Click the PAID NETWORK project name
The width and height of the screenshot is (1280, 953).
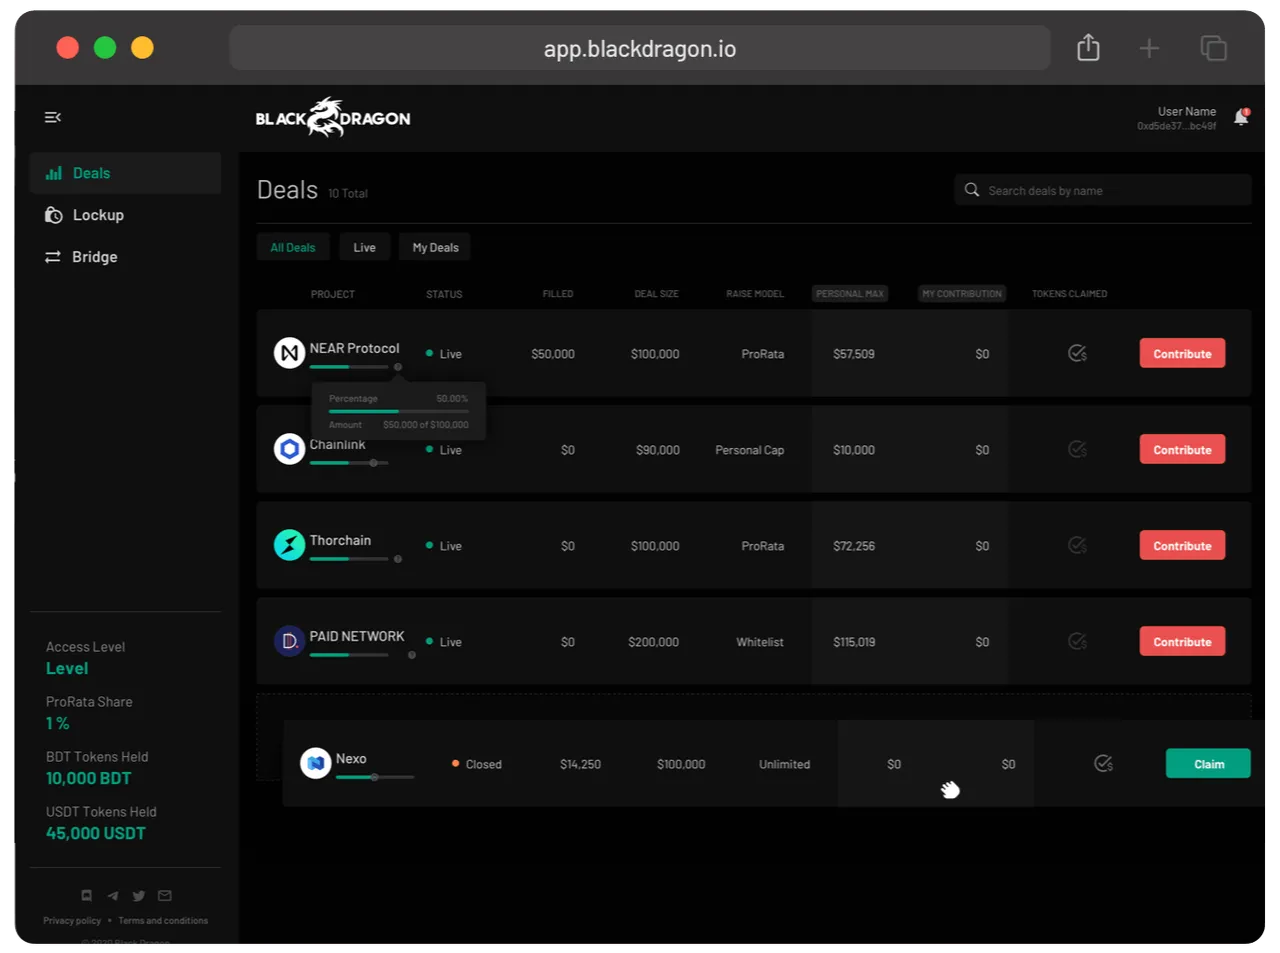(357, 636)
